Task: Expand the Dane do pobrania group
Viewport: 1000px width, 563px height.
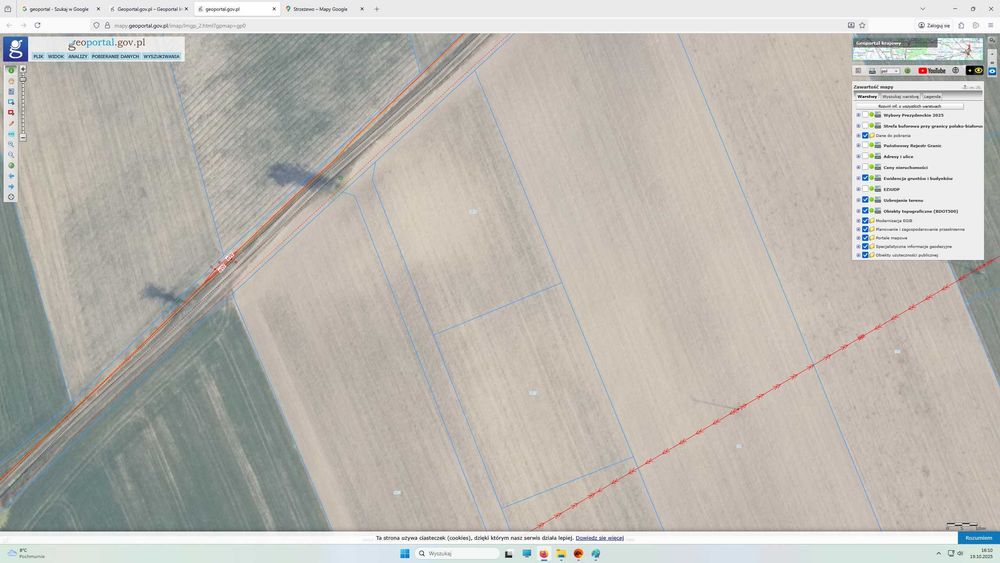Action: [858, 136]
